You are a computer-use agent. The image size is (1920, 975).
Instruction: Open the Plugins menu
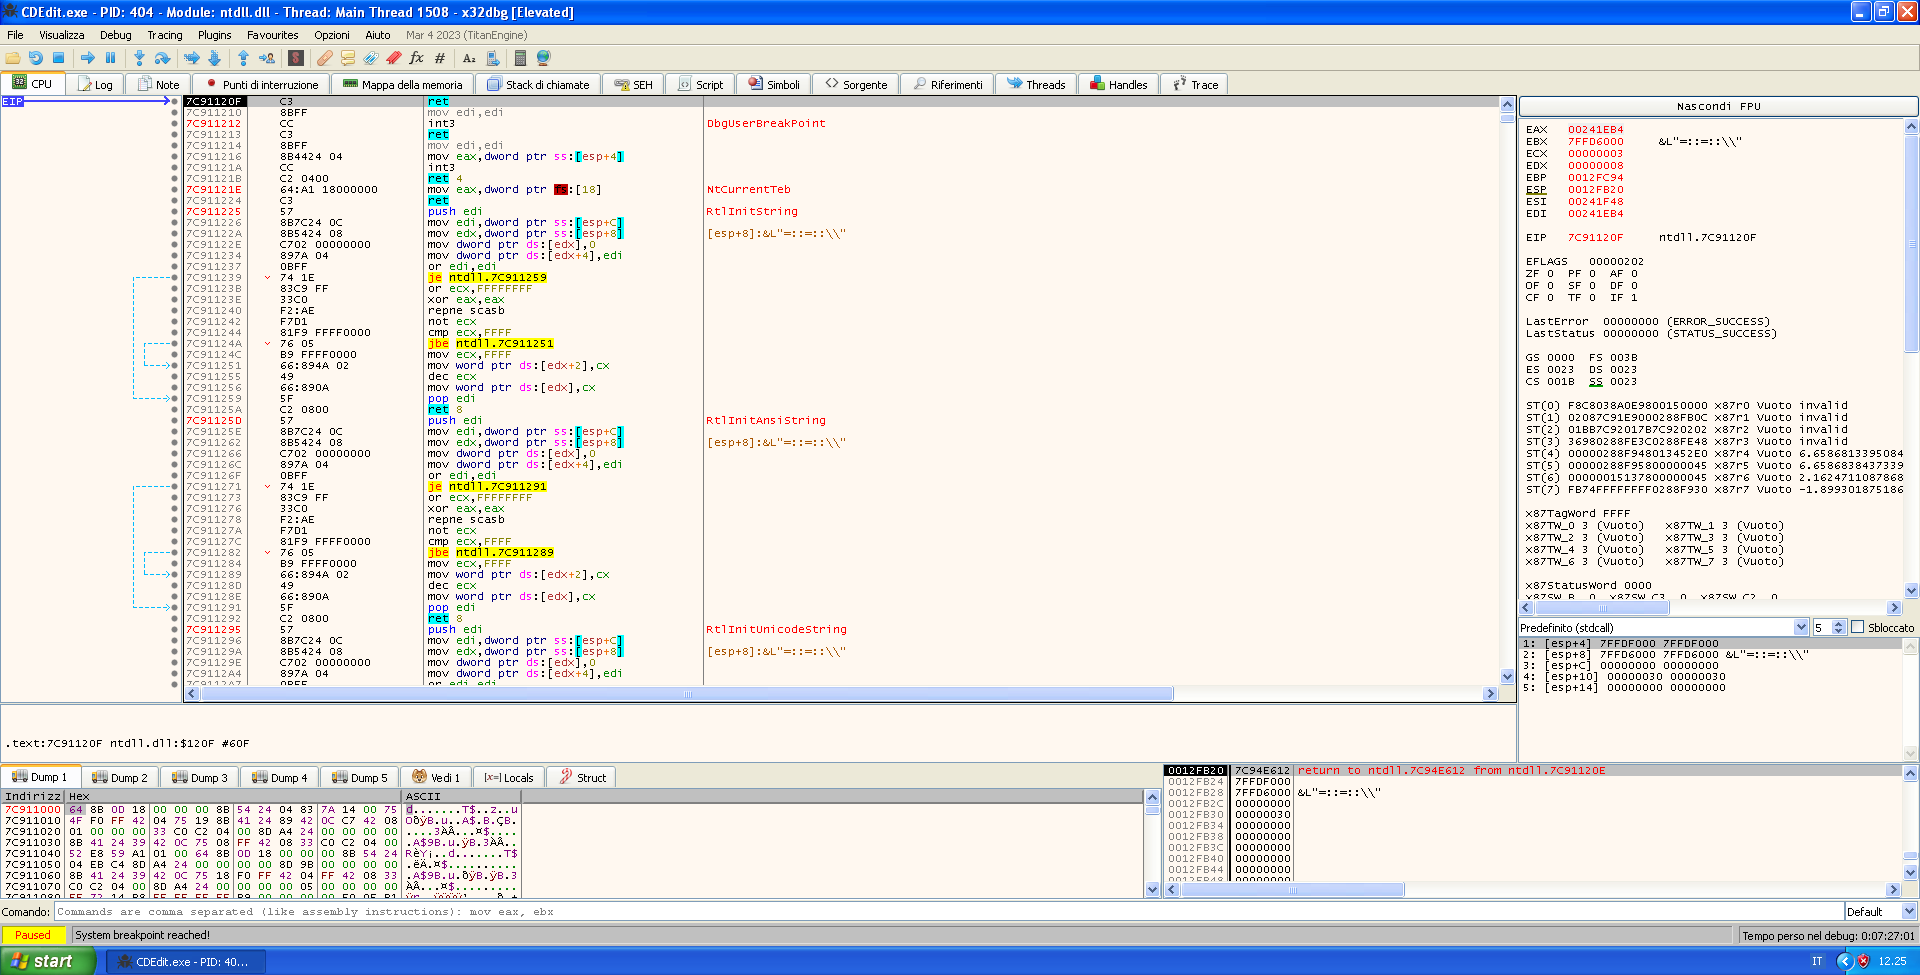point(214,35)
